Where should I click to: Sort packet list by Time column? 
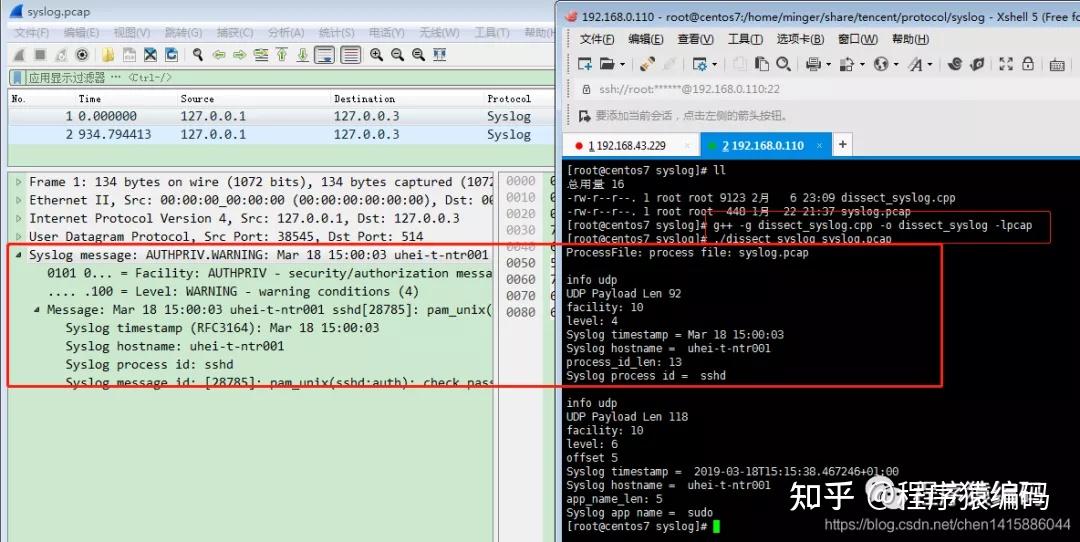pos(90,98)
